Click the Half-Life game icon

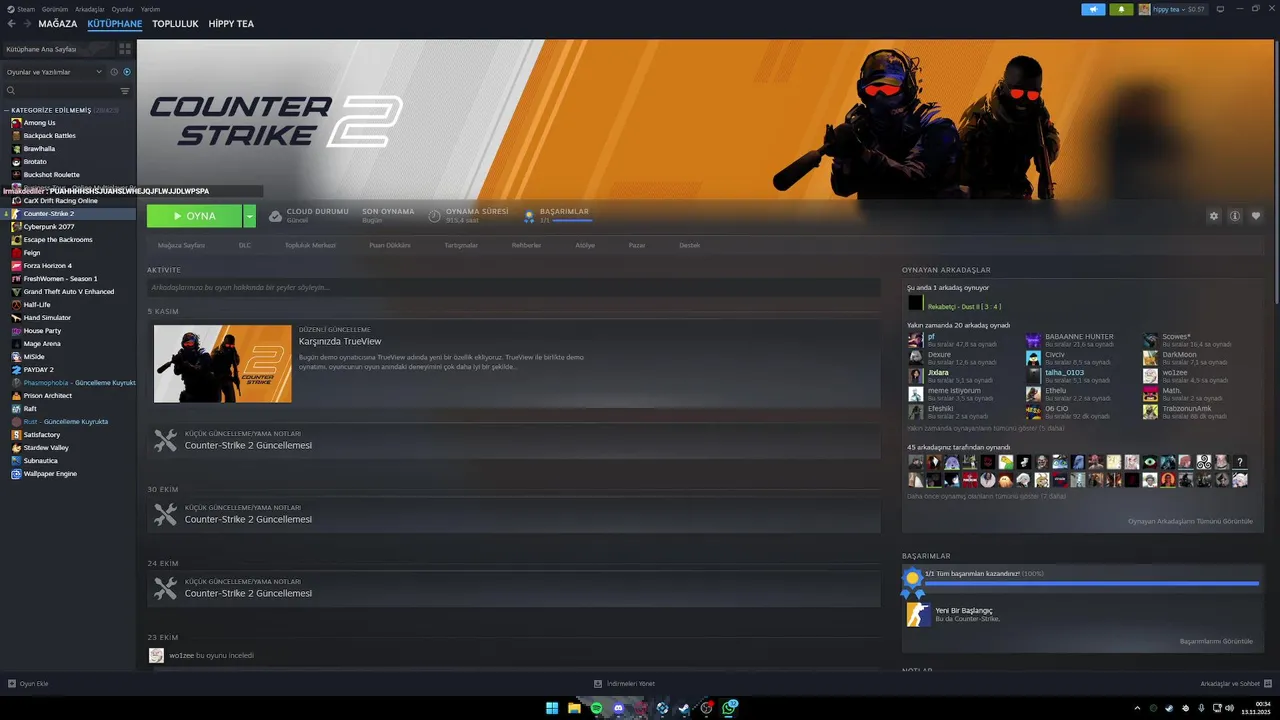16,305
